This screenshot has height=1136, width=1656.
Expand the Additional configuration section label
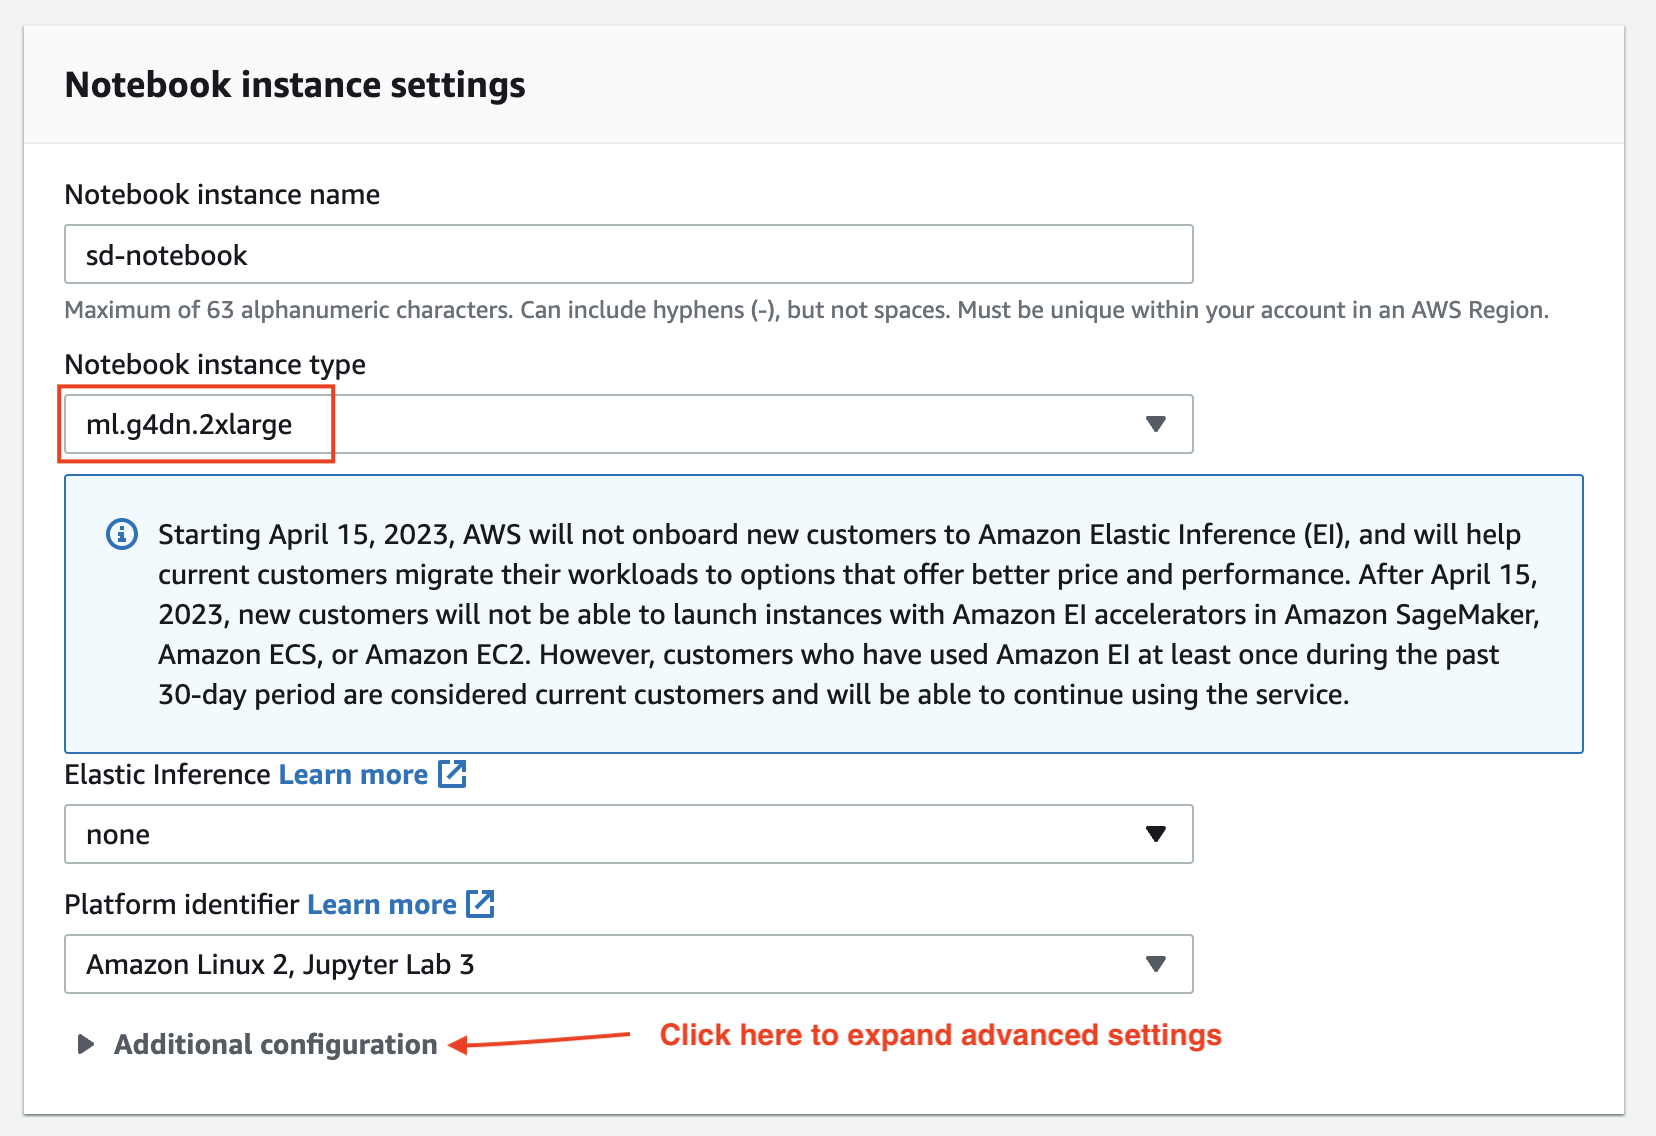pos(275,1044)
